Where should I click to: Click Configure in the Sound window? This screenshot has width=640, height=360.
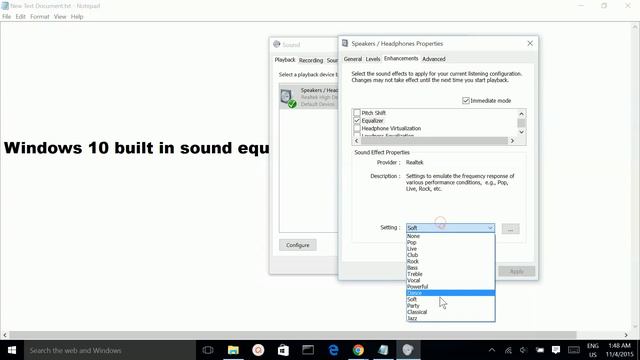[x=298, y=245]
